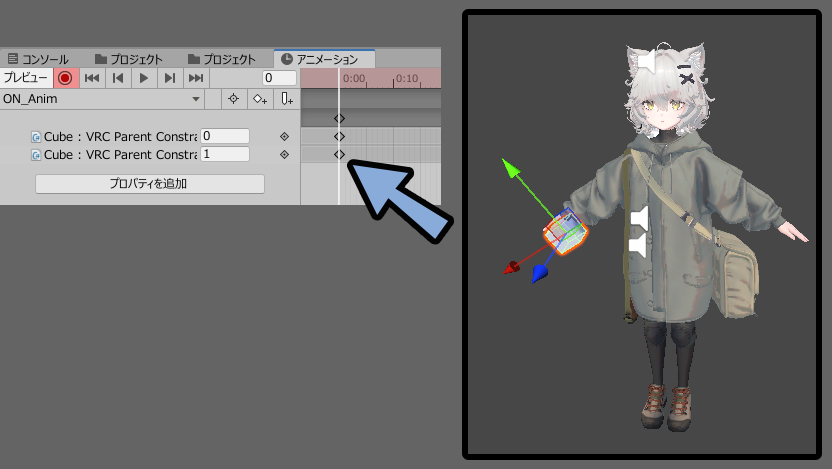Click the 0:10 mark on timeline ruler

406,79
